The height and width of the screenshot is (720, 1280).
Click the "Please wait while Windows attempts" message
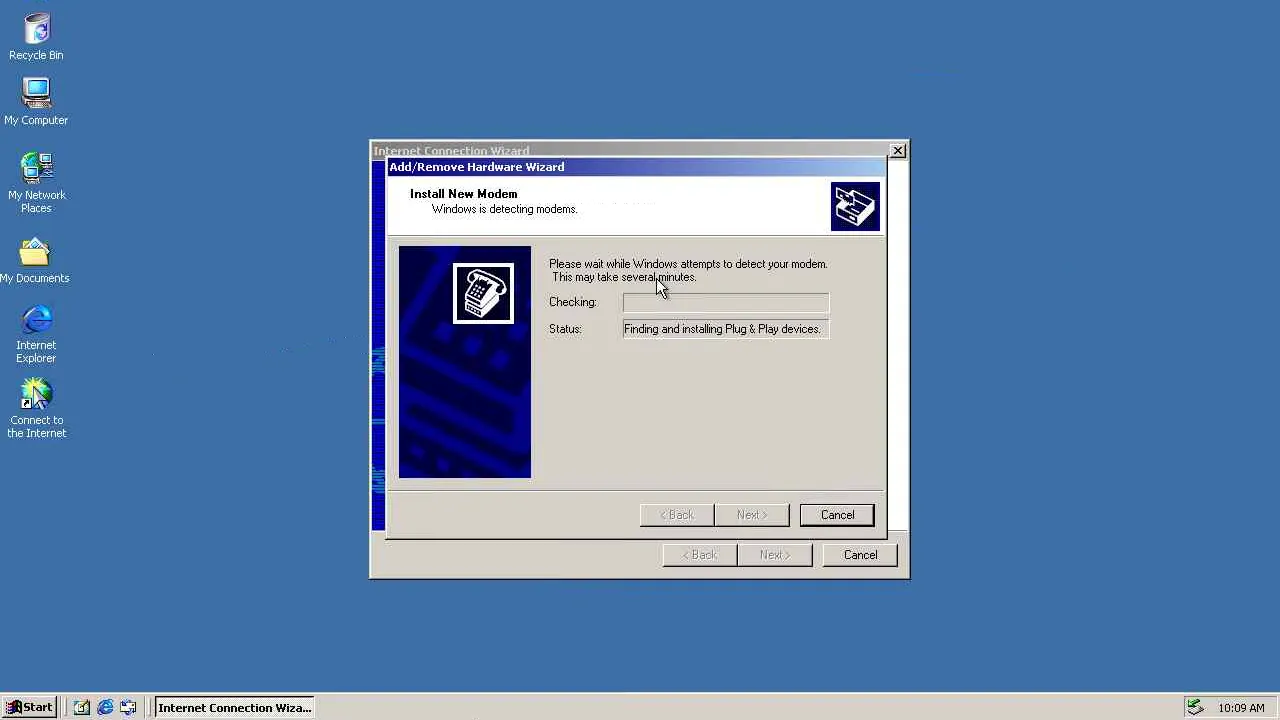tap(688, 270)
